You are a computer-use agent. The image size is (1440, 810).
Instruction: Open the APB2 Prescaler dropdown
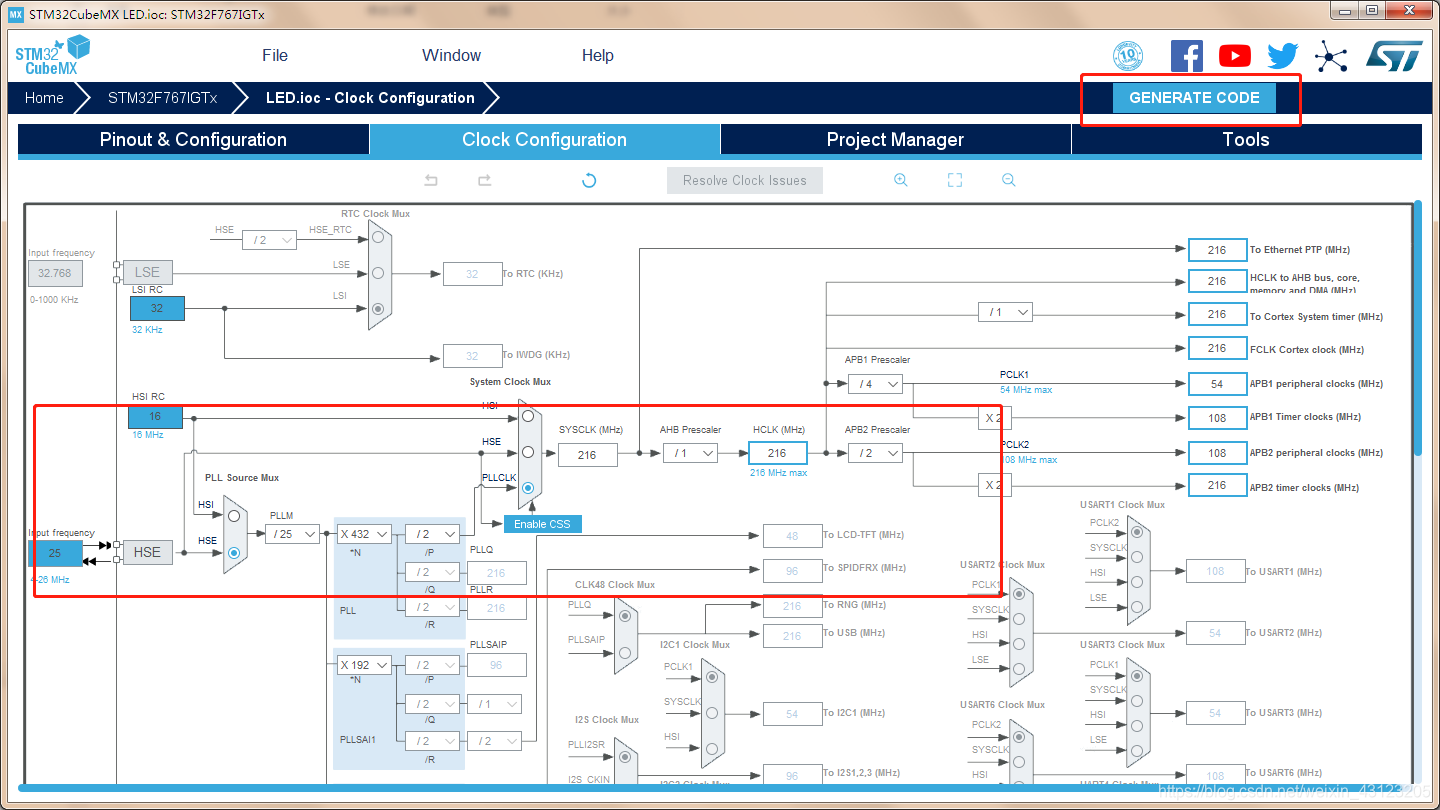[875, 453]
